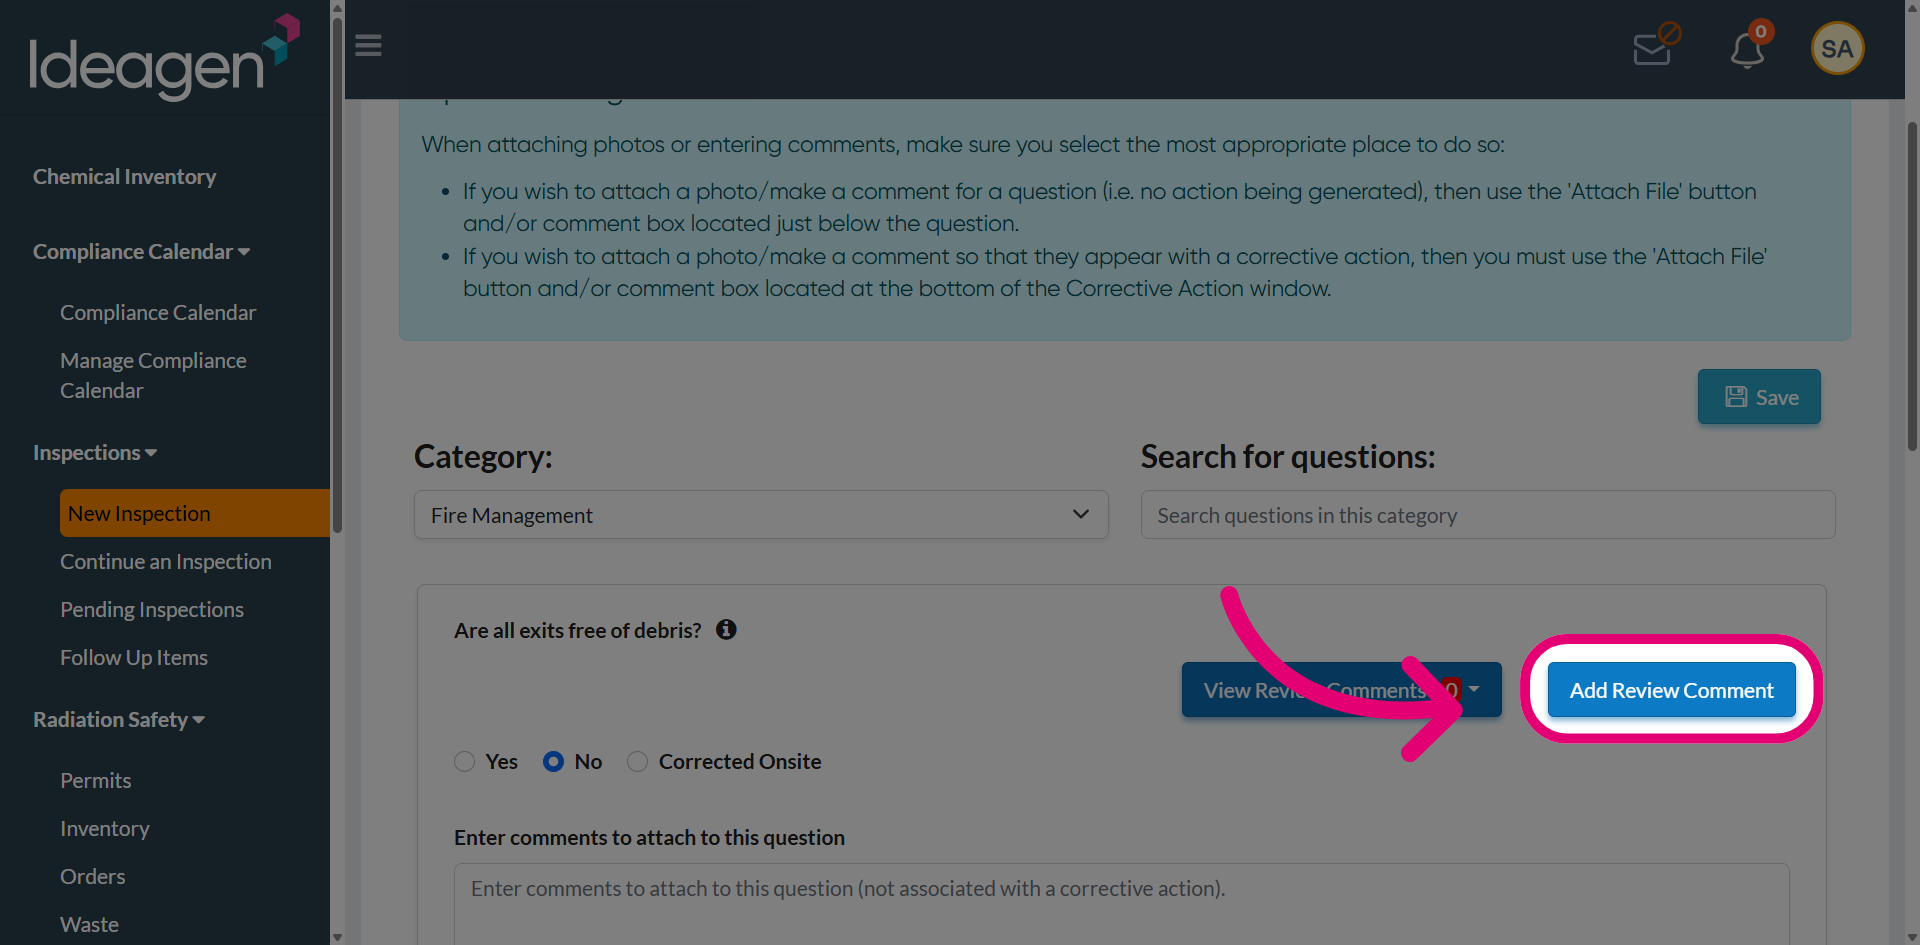Open the notifications bell icon

1749,47
